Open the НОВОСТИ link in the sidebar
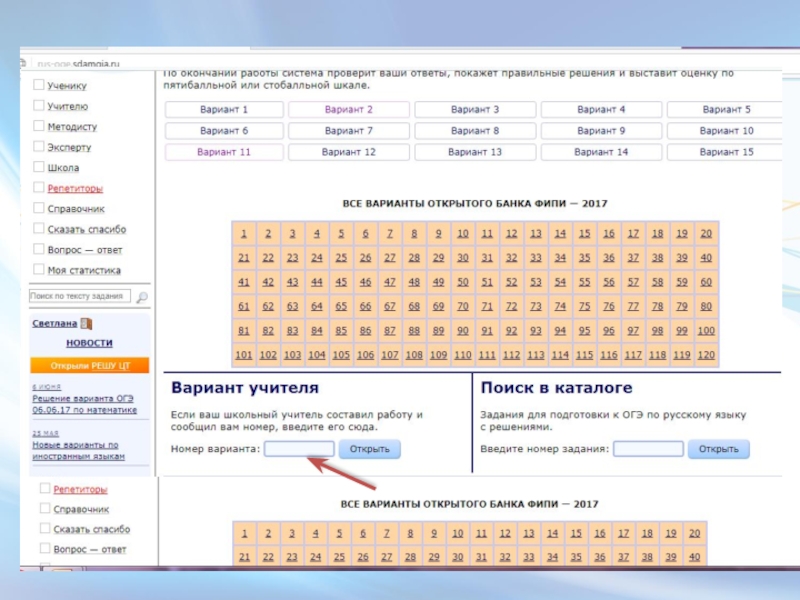This screenshot has height=600, width=800. coord(89,343)
